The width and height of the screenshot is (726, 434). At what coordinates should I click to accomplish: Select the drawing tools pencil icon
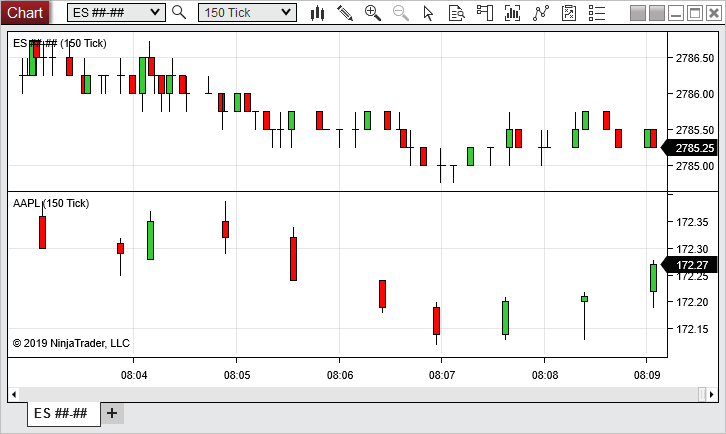click(x=345, y=13)
